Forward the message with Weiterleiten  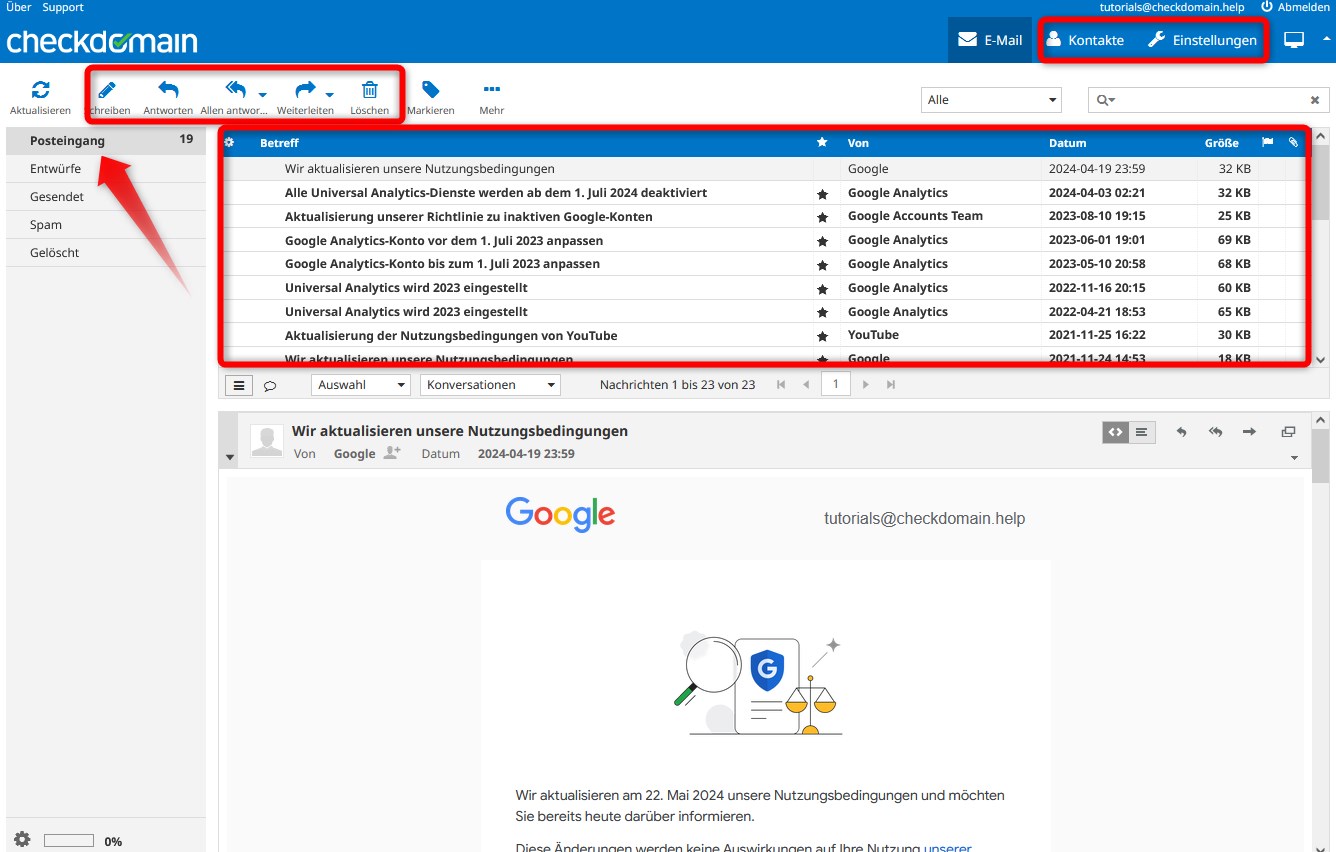(x=304, y=98)
